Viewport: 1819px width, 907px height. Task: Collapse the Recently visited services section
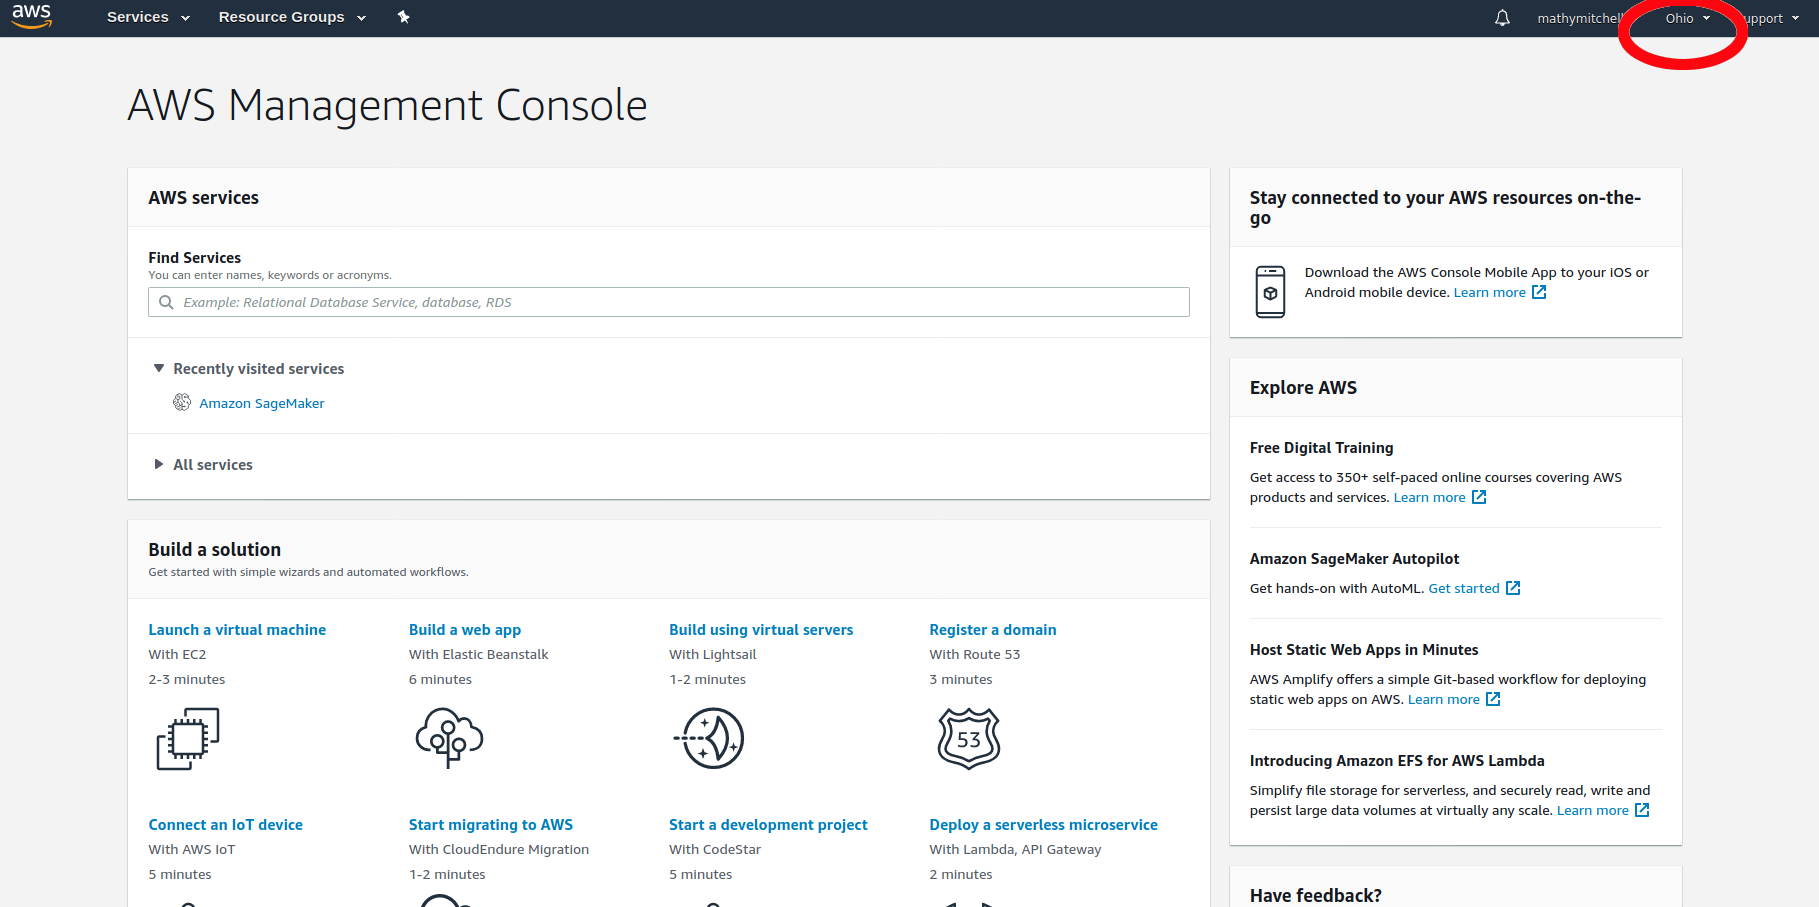[159, 369]
